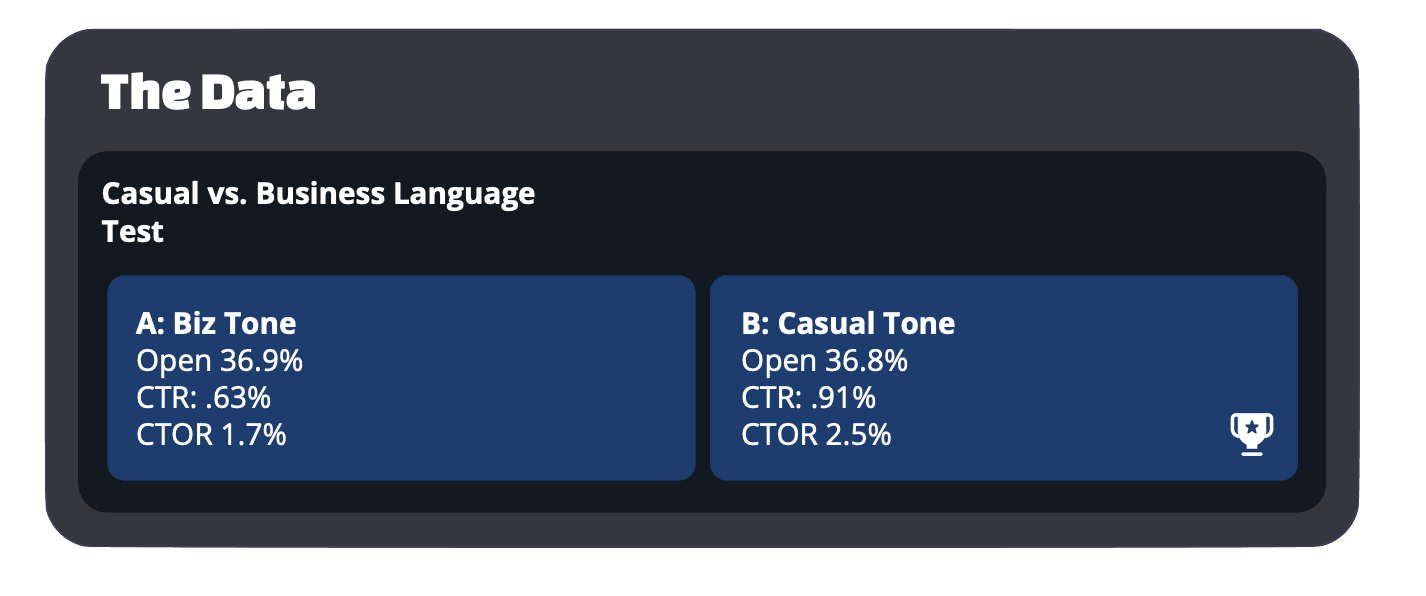Click the trophy winner icon

pyautogui.click(x=1251, y=434)
